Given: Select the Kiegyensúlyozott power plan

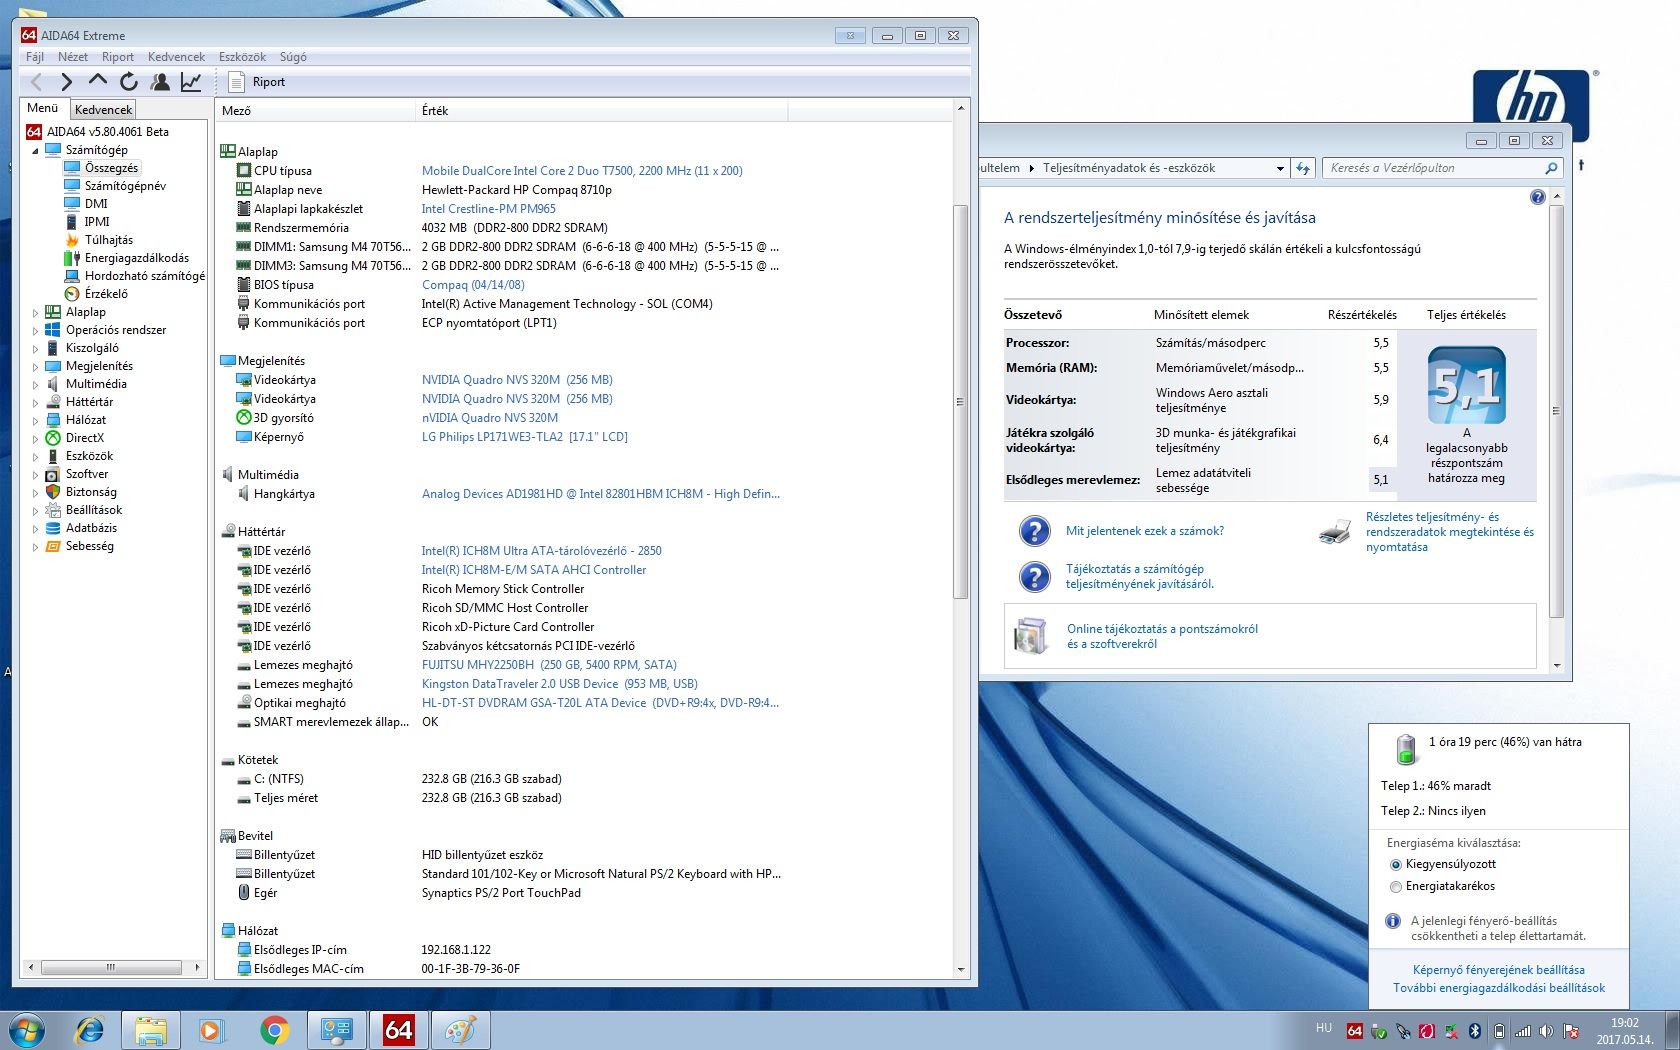Looking at the screenshot, I should [1396, 864].
